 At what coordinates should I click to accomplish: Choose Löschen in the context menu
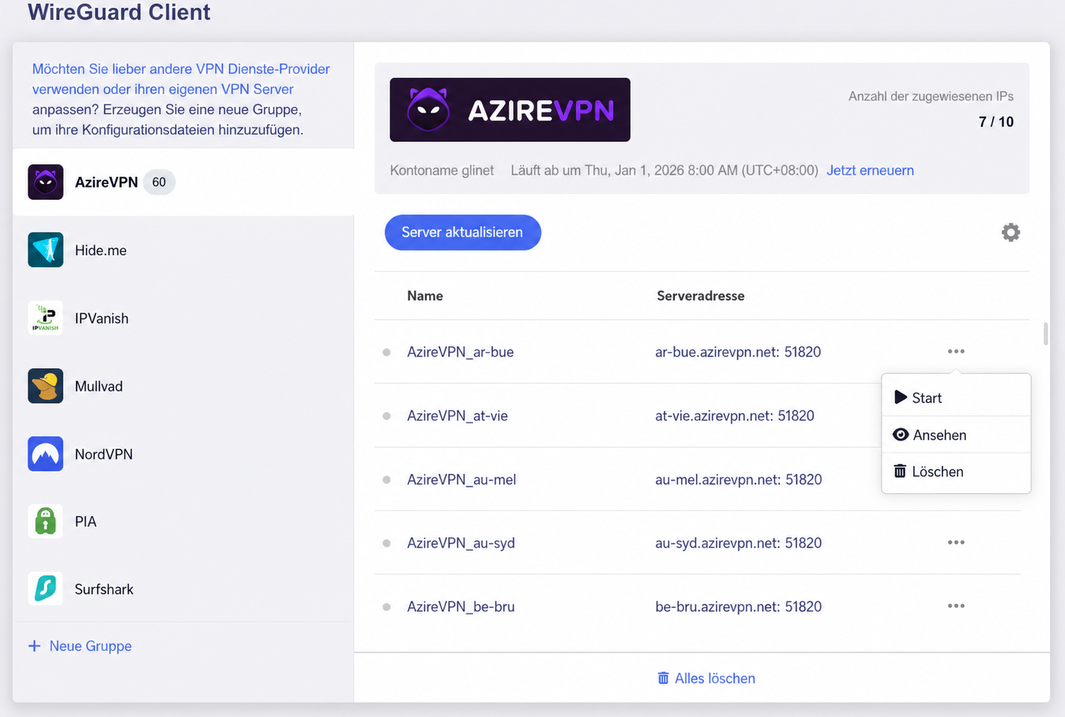[956, 471]
